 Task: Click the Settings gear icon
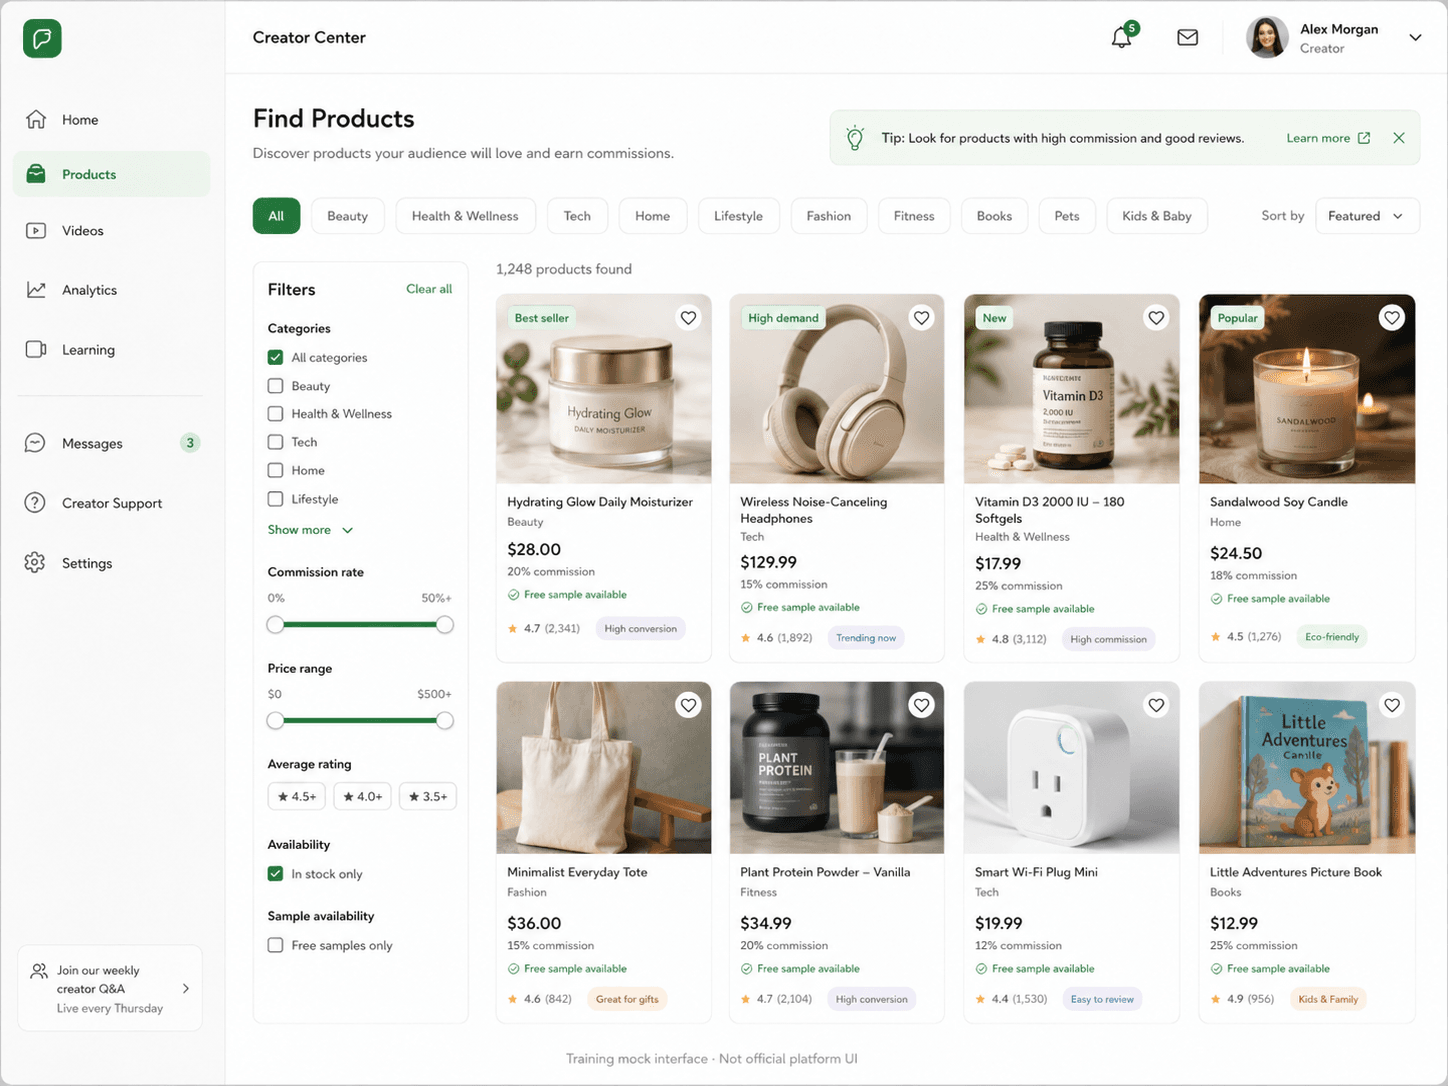pyautogui.click(x=35, y=563)
